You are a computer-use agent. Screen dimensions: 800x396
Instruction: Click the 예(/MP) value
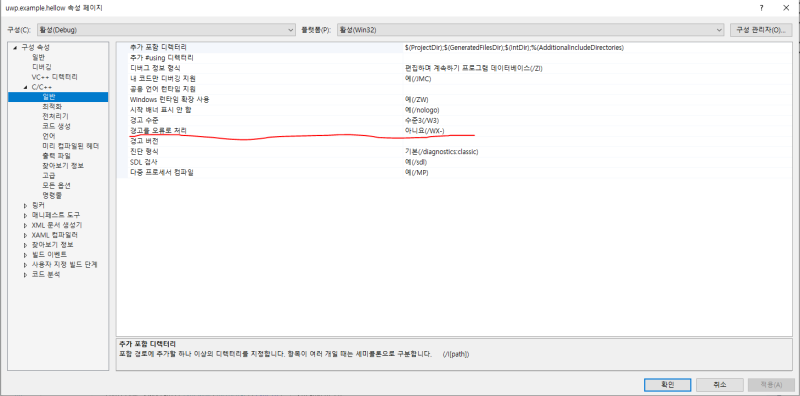[416, 173]
